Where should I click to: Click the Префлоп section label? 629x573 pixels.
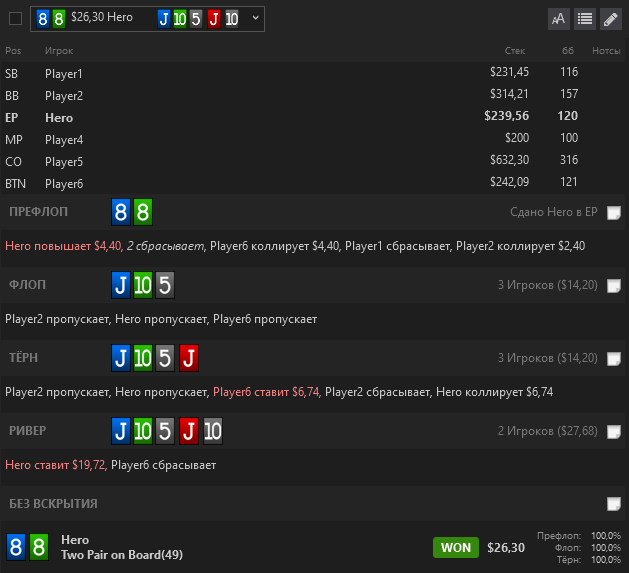pyautogui.click(x=39, y=212)
